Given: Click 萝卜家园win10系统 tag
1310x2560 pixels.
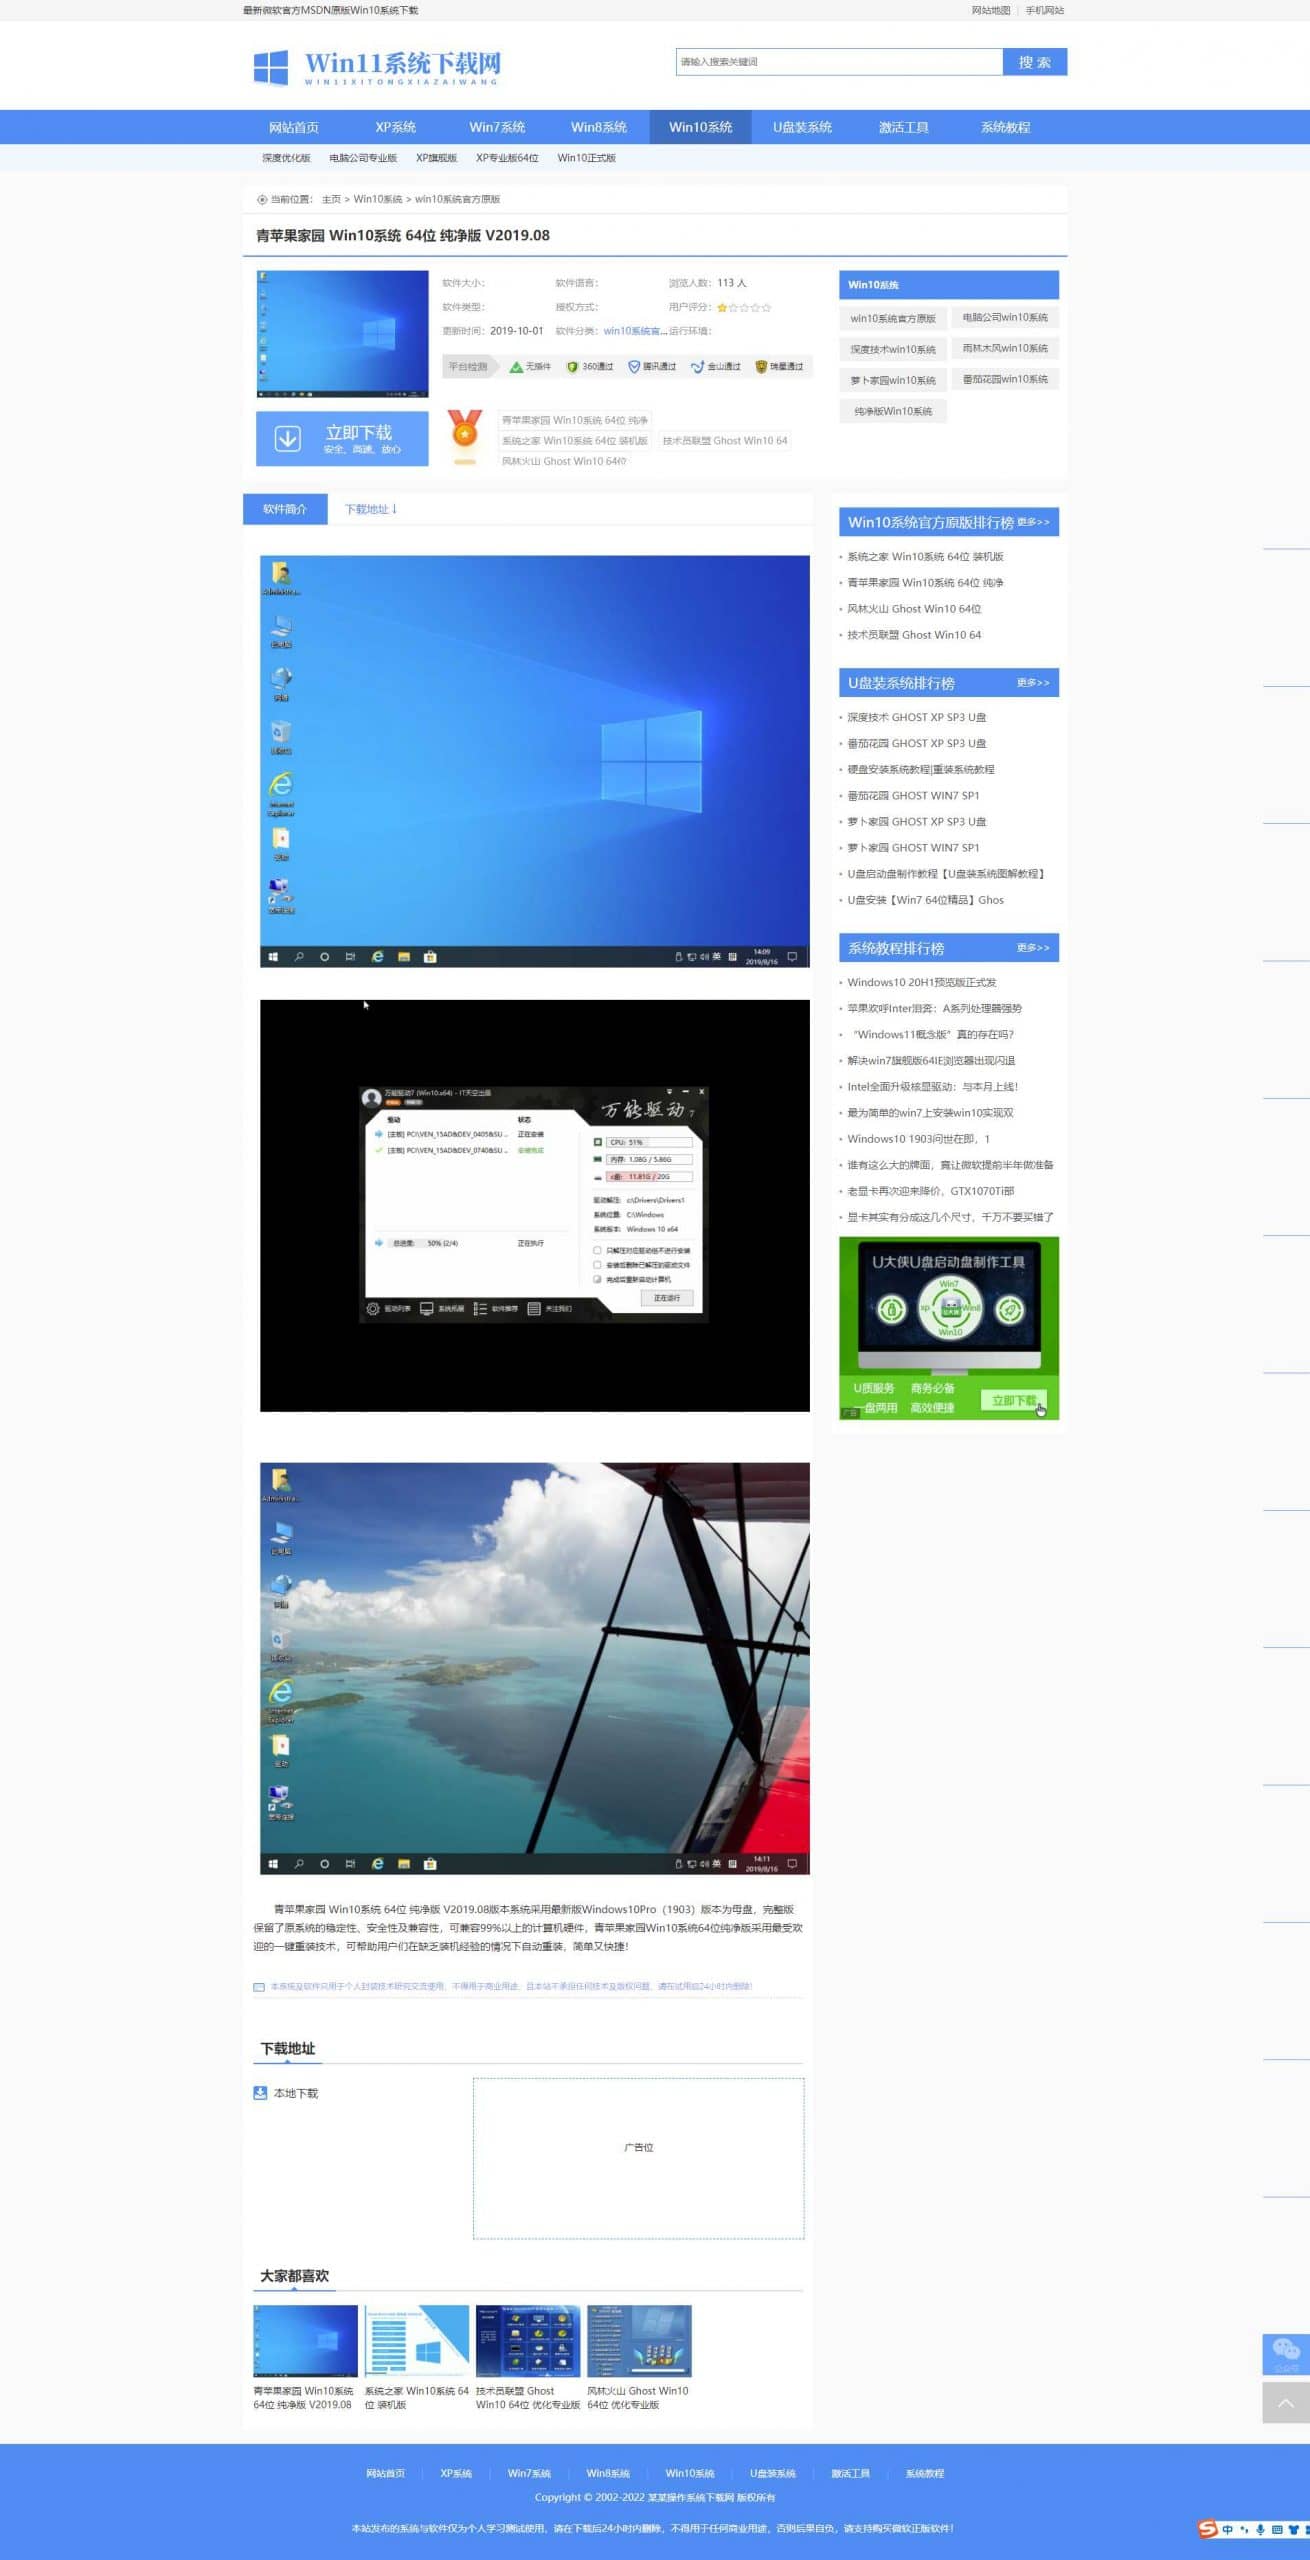Looking at the screenshot, I should click(893, 380).
